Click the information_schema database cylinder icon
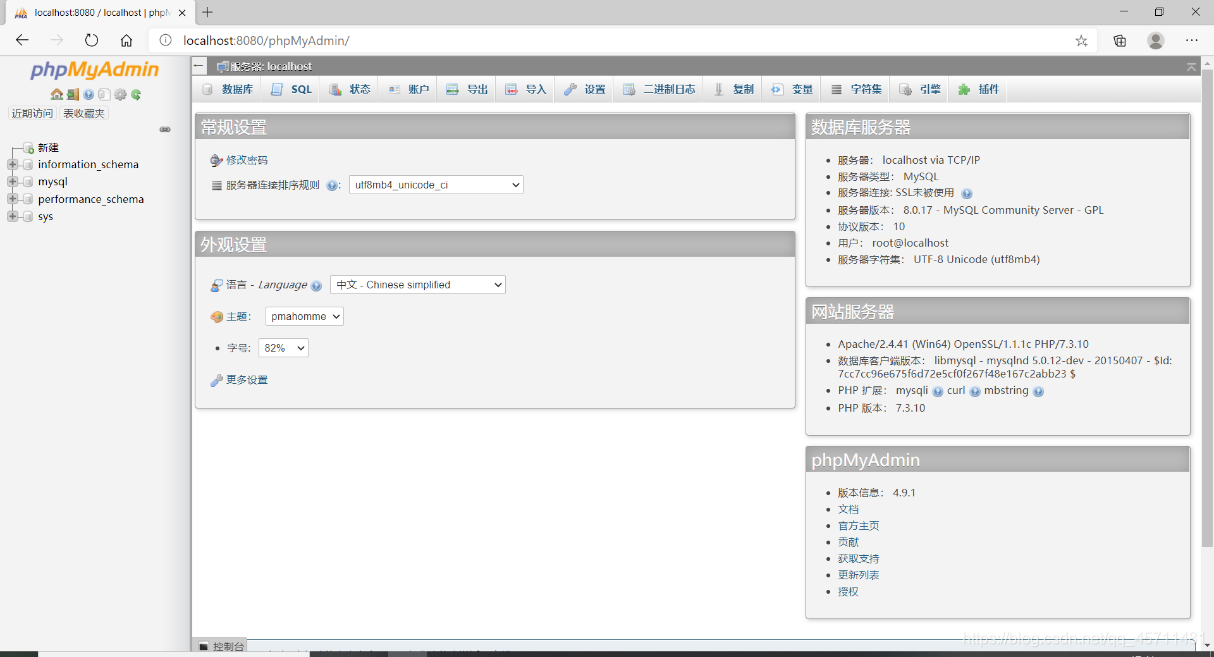This screenshot has height=657, width=1214. tap(28, 165)
